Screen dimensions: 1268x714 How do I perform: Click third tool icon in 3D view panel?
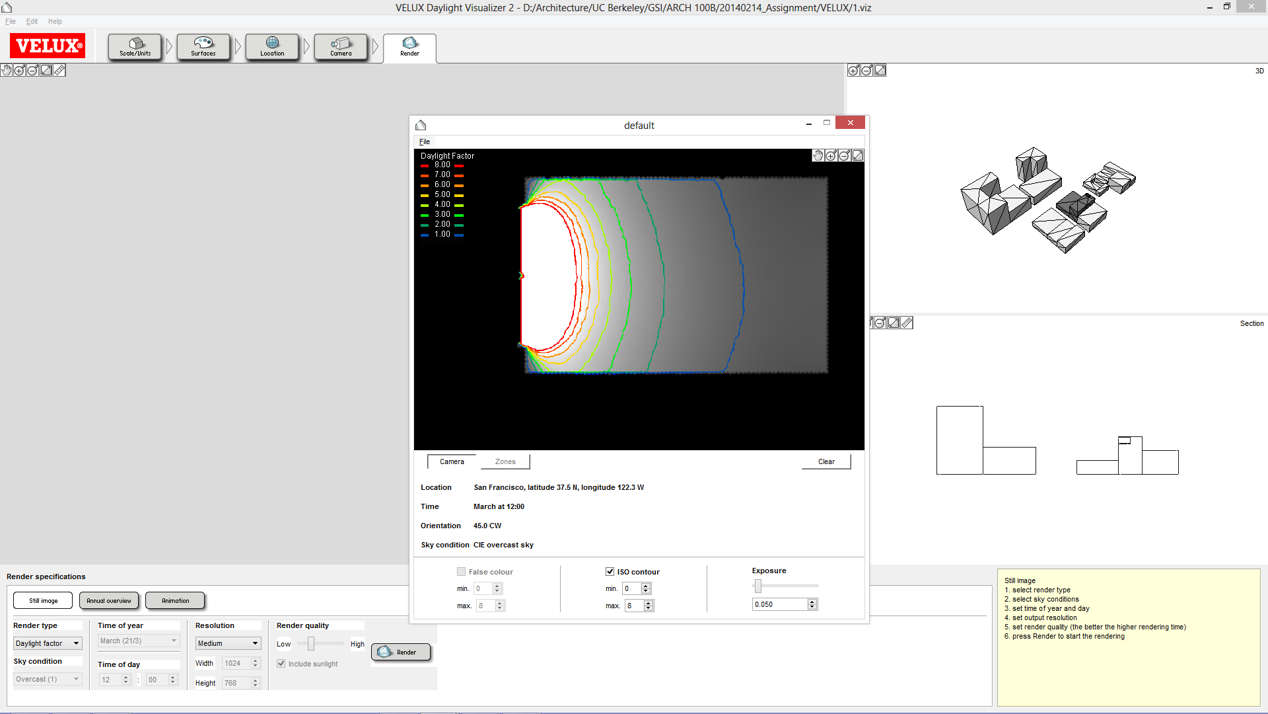(880, 71)
